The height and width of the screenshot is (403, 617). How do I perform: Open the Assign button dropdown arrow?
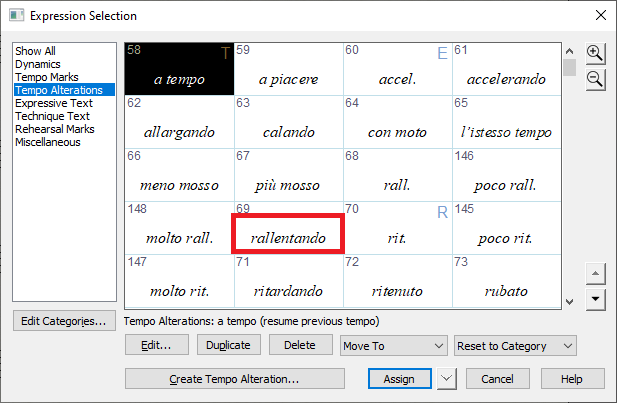pyautogui.click(x=447, y=379)
